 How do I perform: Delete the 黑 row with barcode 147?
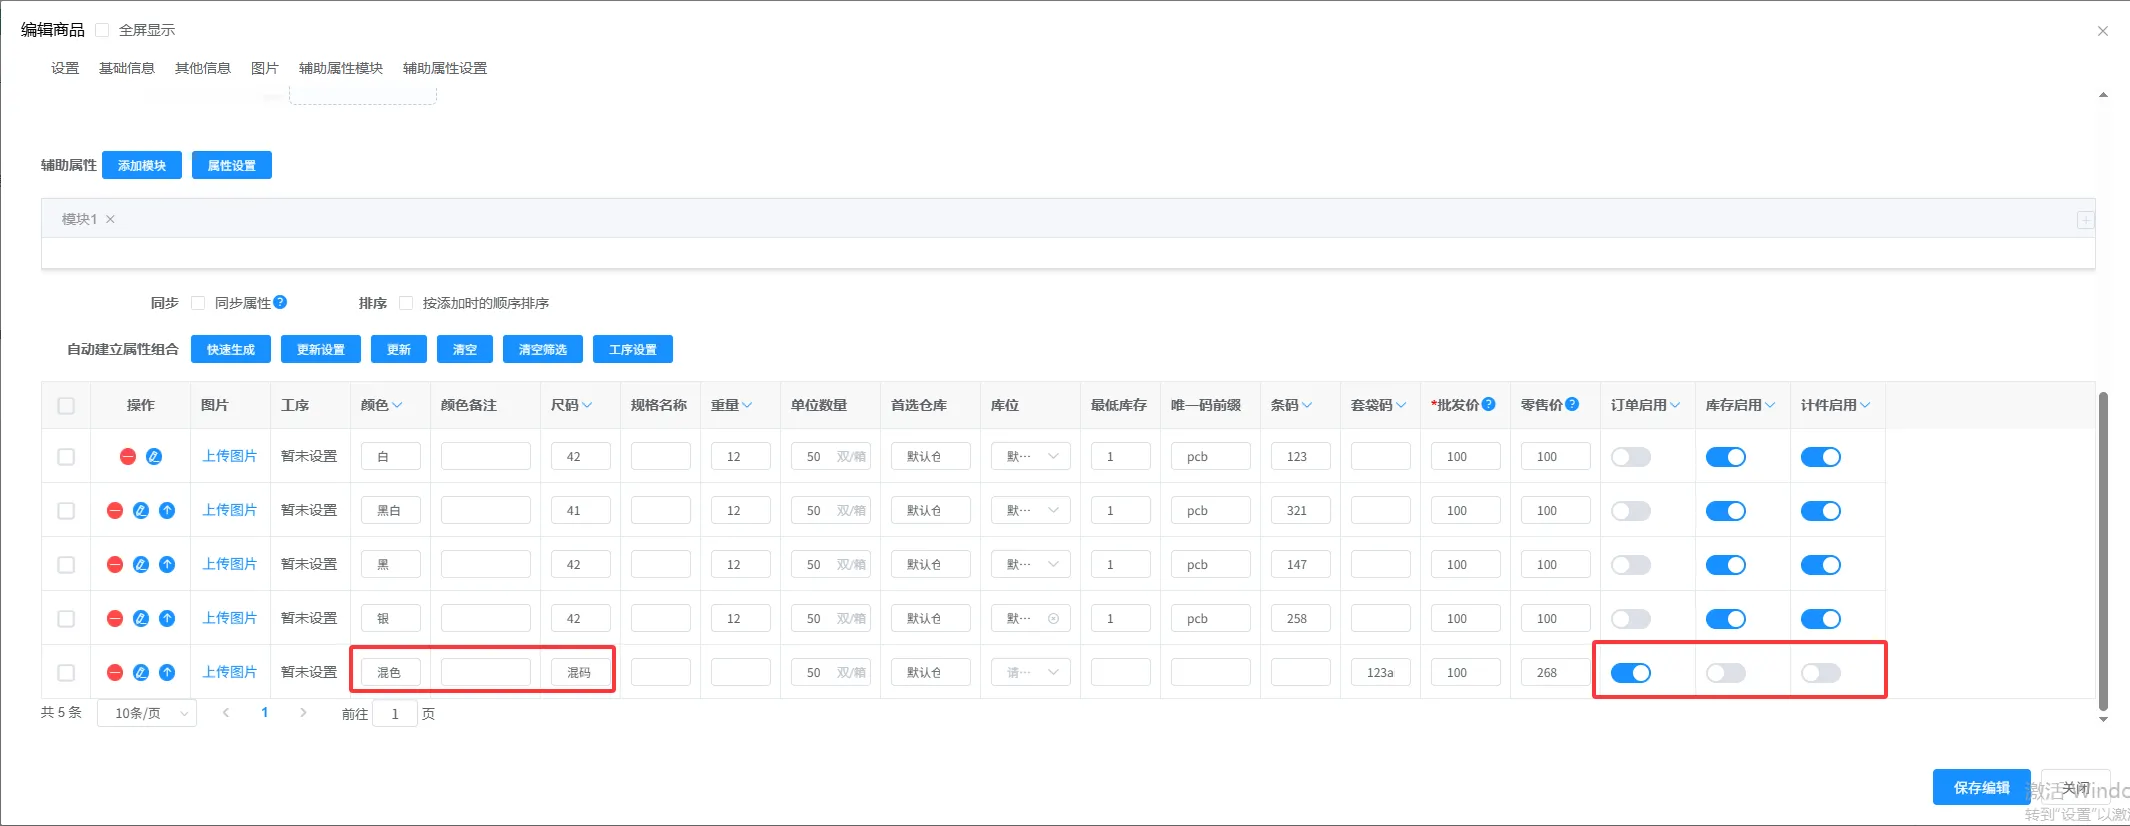(x=115, y=565)
